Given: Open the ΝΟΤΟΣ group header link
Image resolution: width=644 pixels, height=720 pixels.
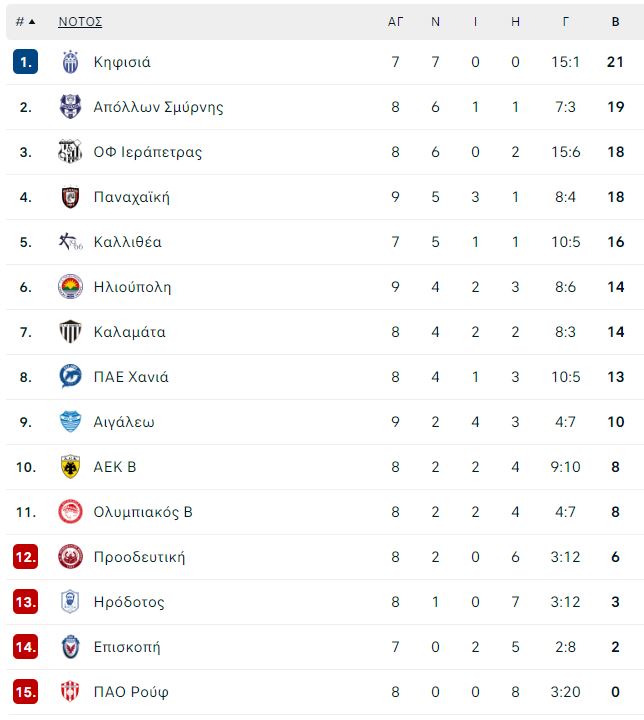Looking at the screenshot, I should (x=80, y=22).
